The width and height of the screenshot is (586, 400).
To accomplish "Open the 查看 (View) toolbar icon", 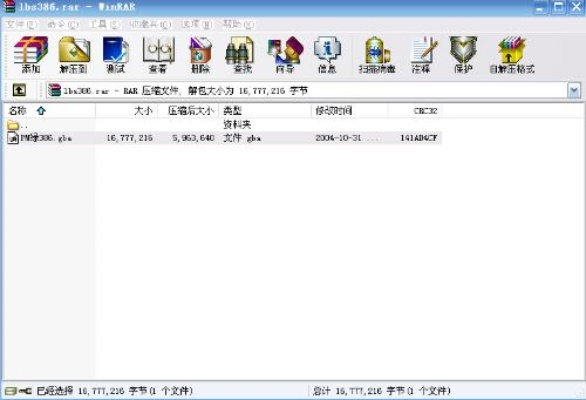I will coord(158,55).
